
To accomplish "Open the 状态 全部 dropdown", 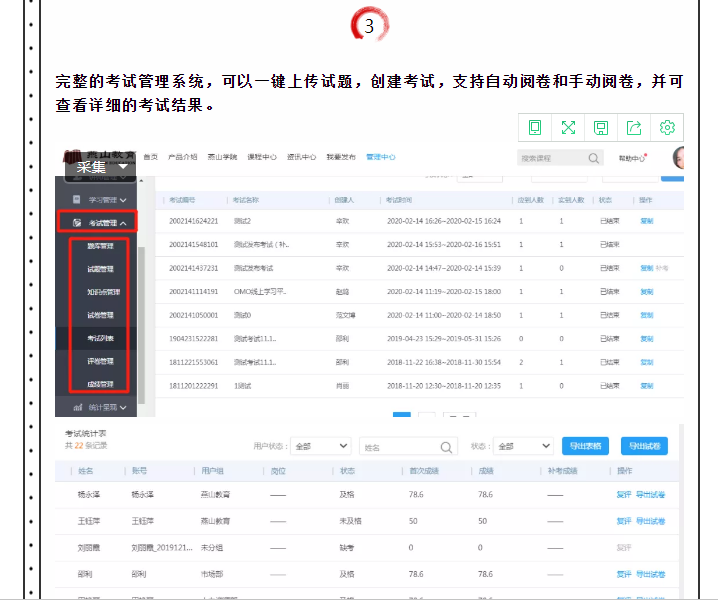I will tap(523, 446).
